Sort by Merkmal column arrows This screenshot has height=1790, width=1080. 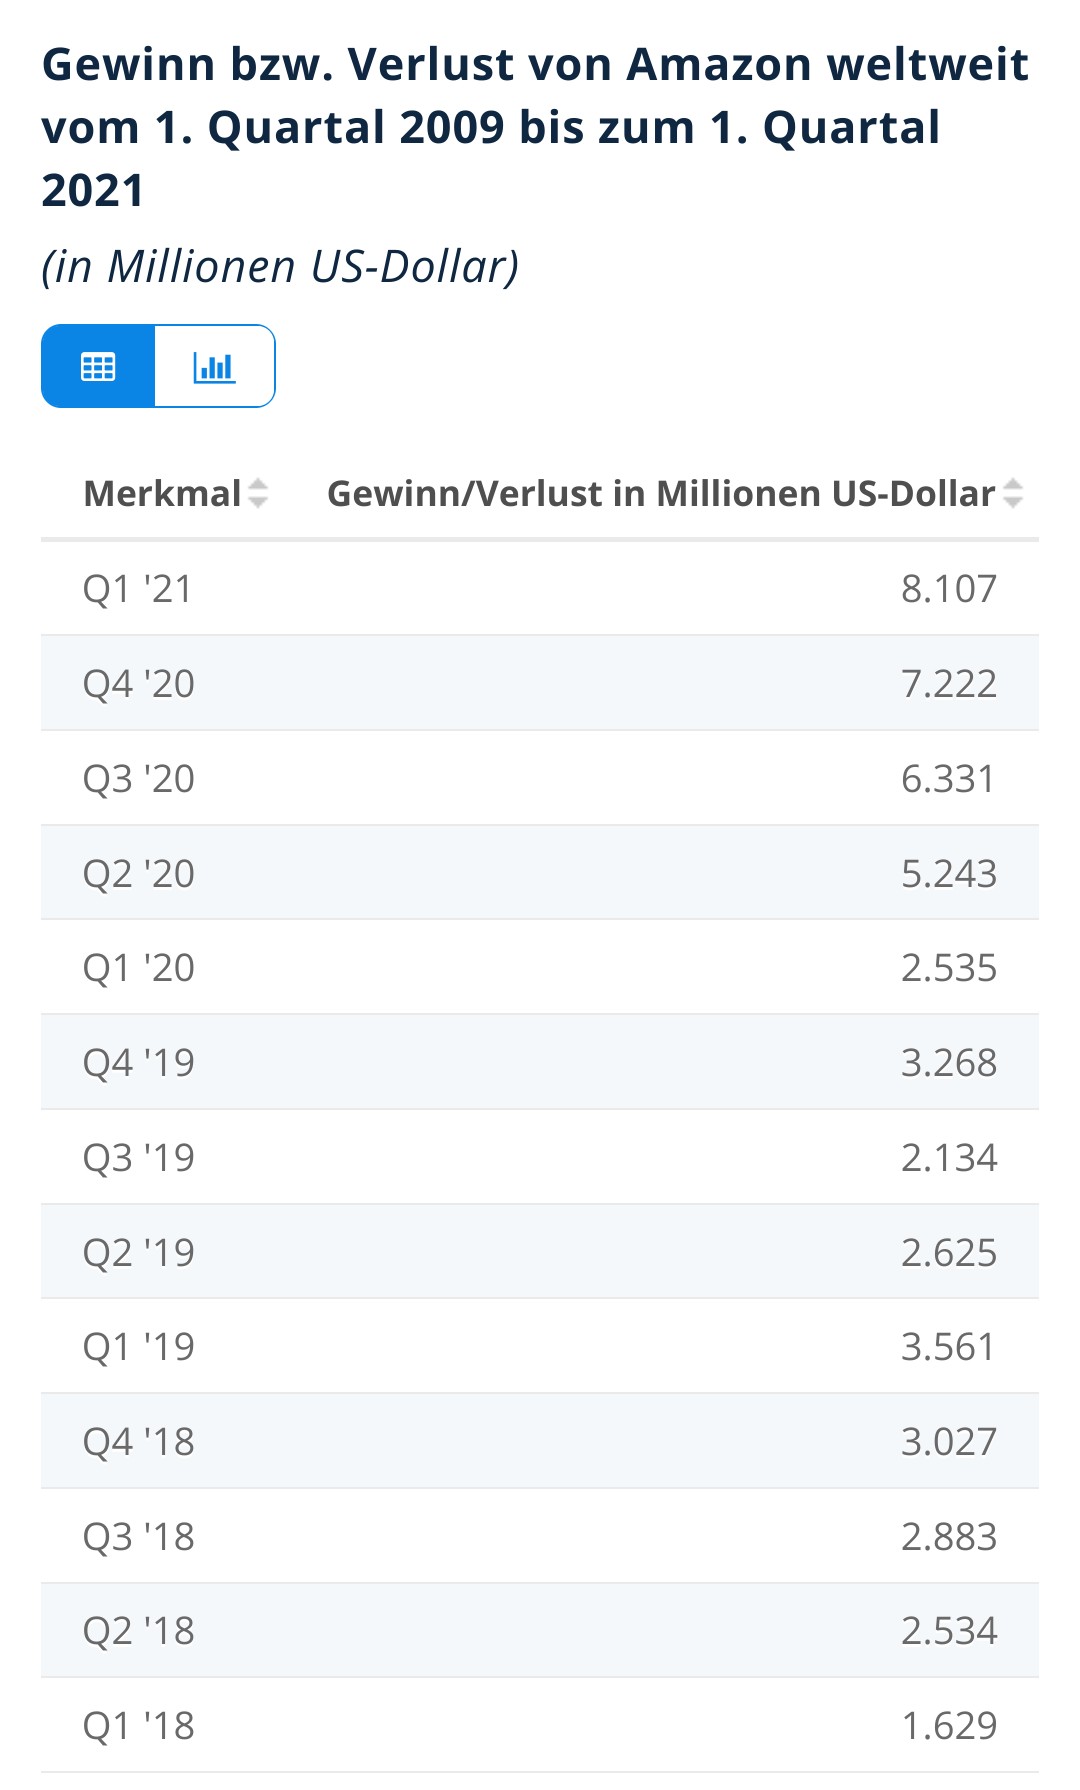point(258,493)
